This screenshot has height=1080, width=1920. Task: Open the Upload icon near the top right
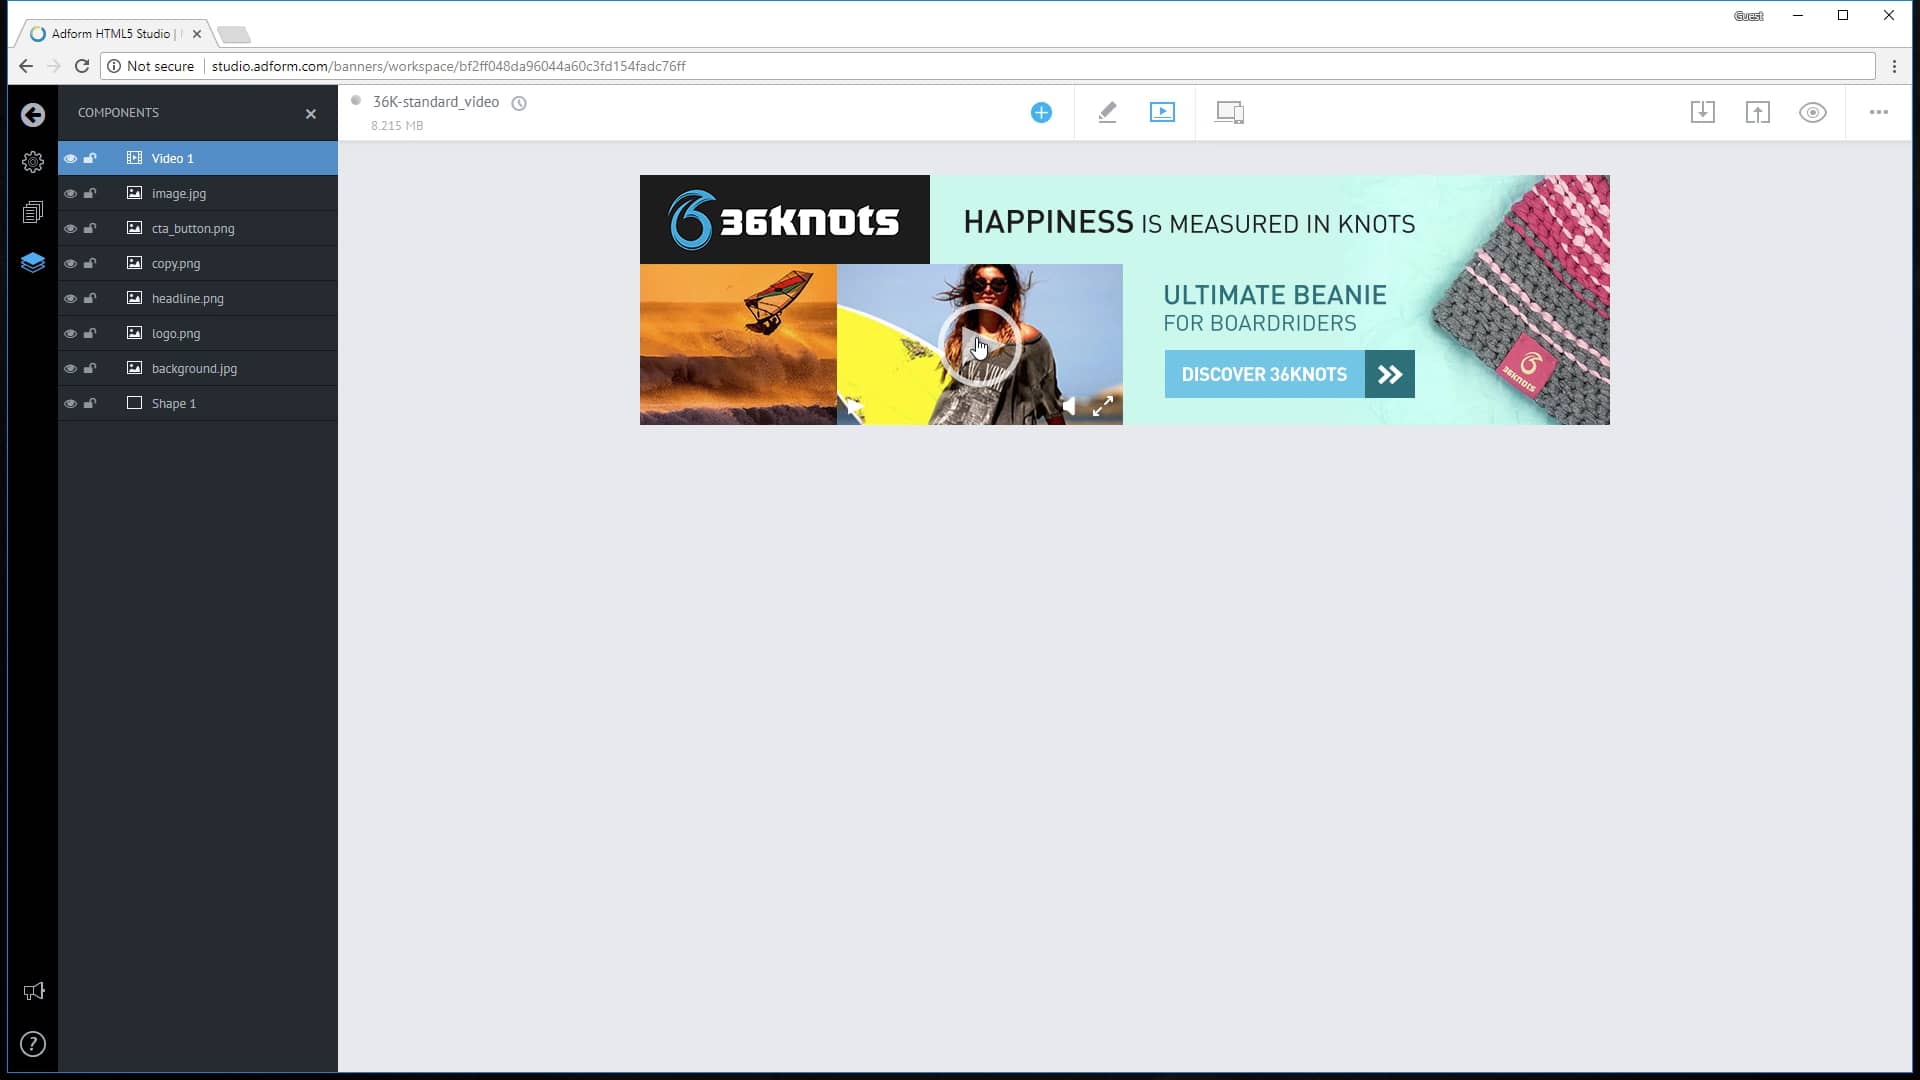pyautogui.click(x=1758, y=112)
